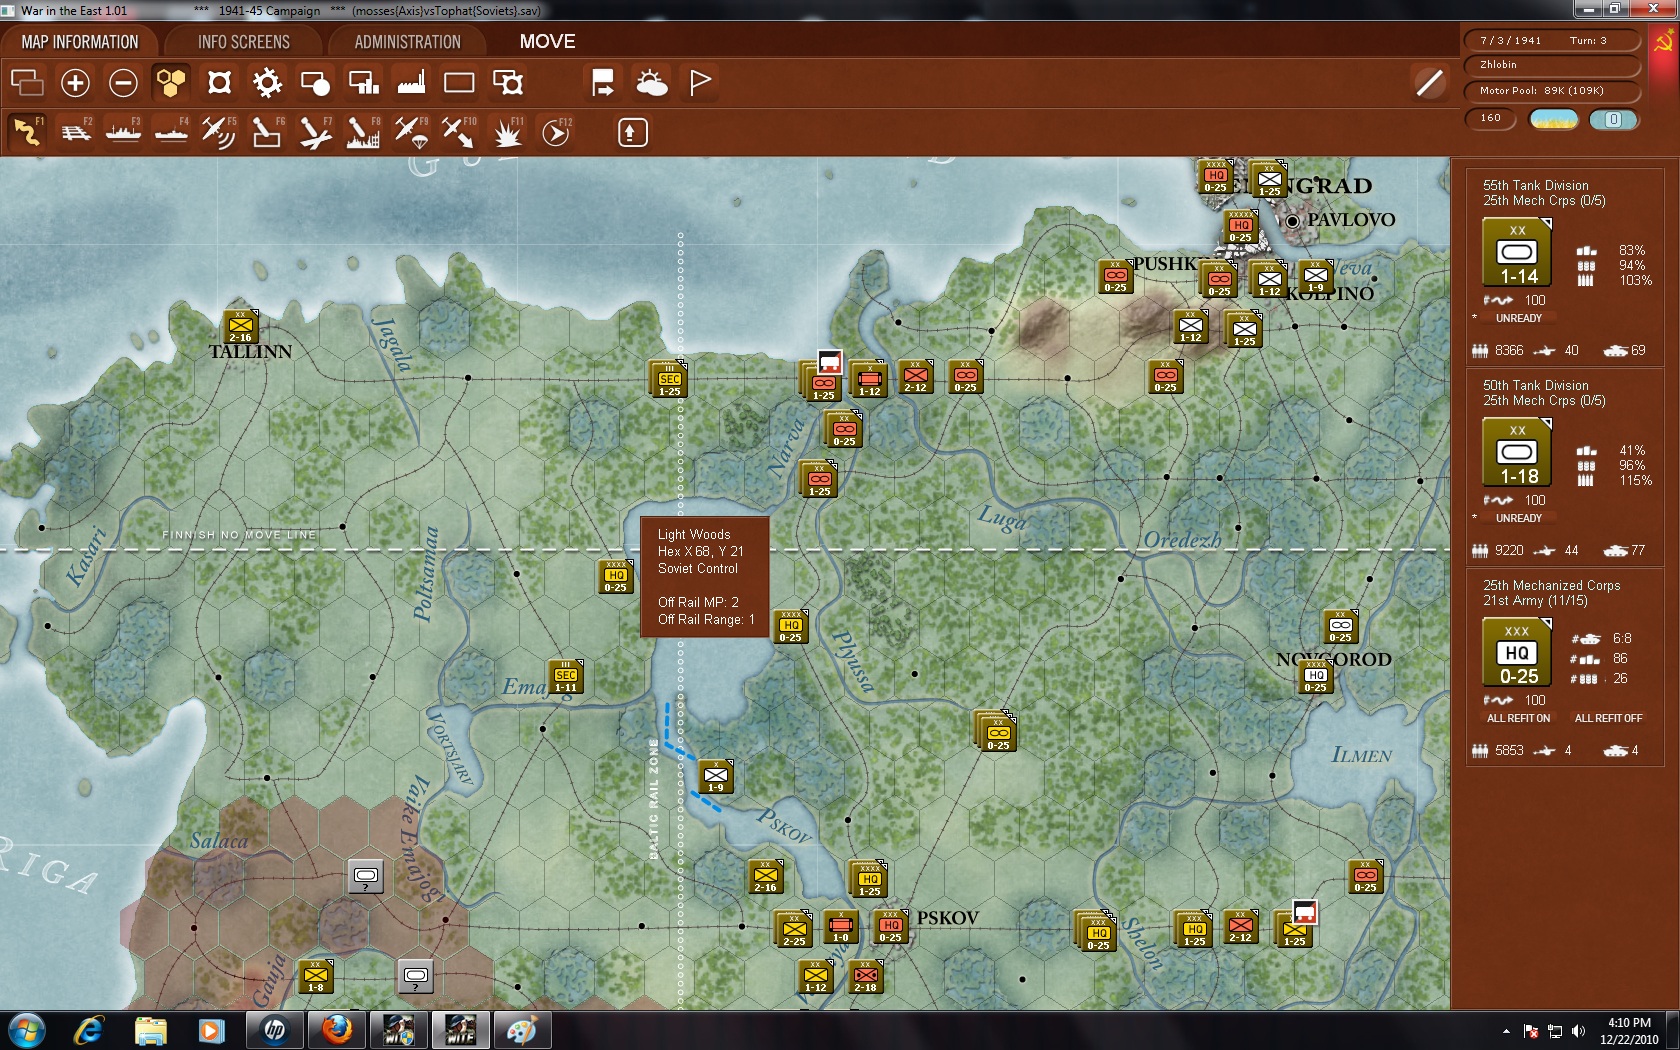The image size is (1680, 1050).
Task: Click the pennant flag icon
Action: 700,82
